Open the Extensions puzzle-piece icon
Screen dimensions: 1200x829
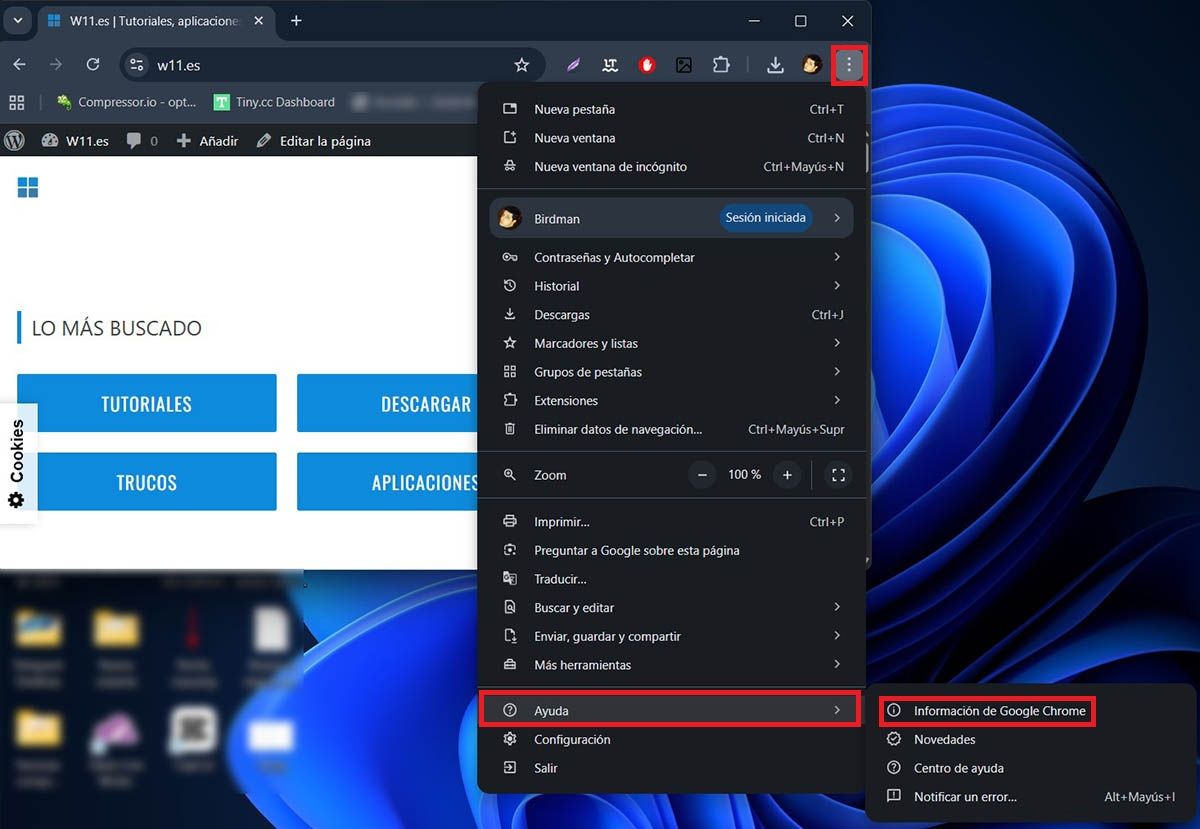721,65
